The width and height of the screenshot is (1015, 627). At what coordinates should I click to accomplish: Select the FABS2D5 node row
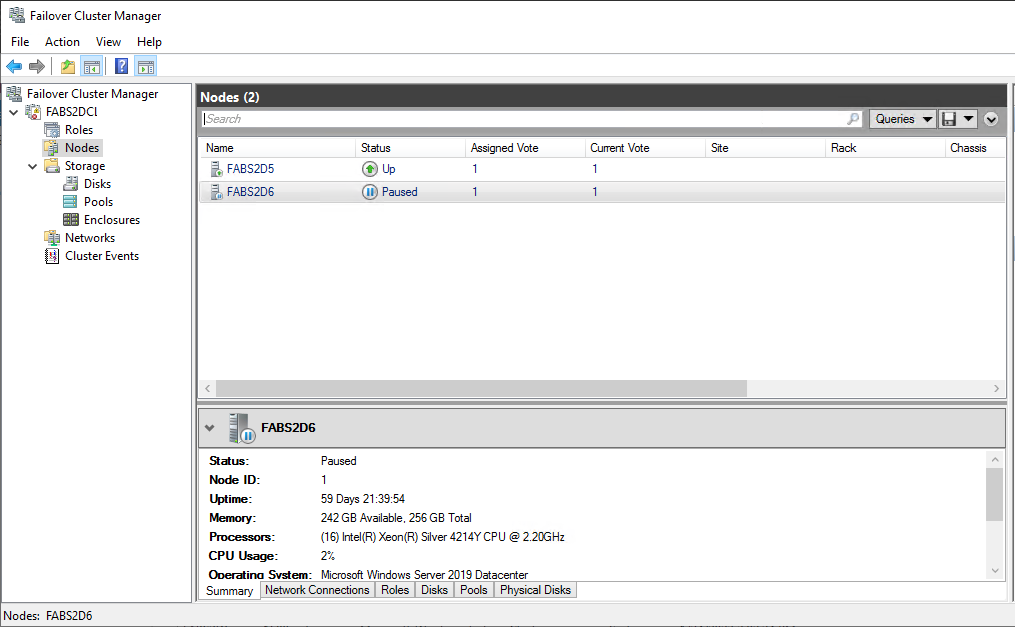tap(250, 169)
